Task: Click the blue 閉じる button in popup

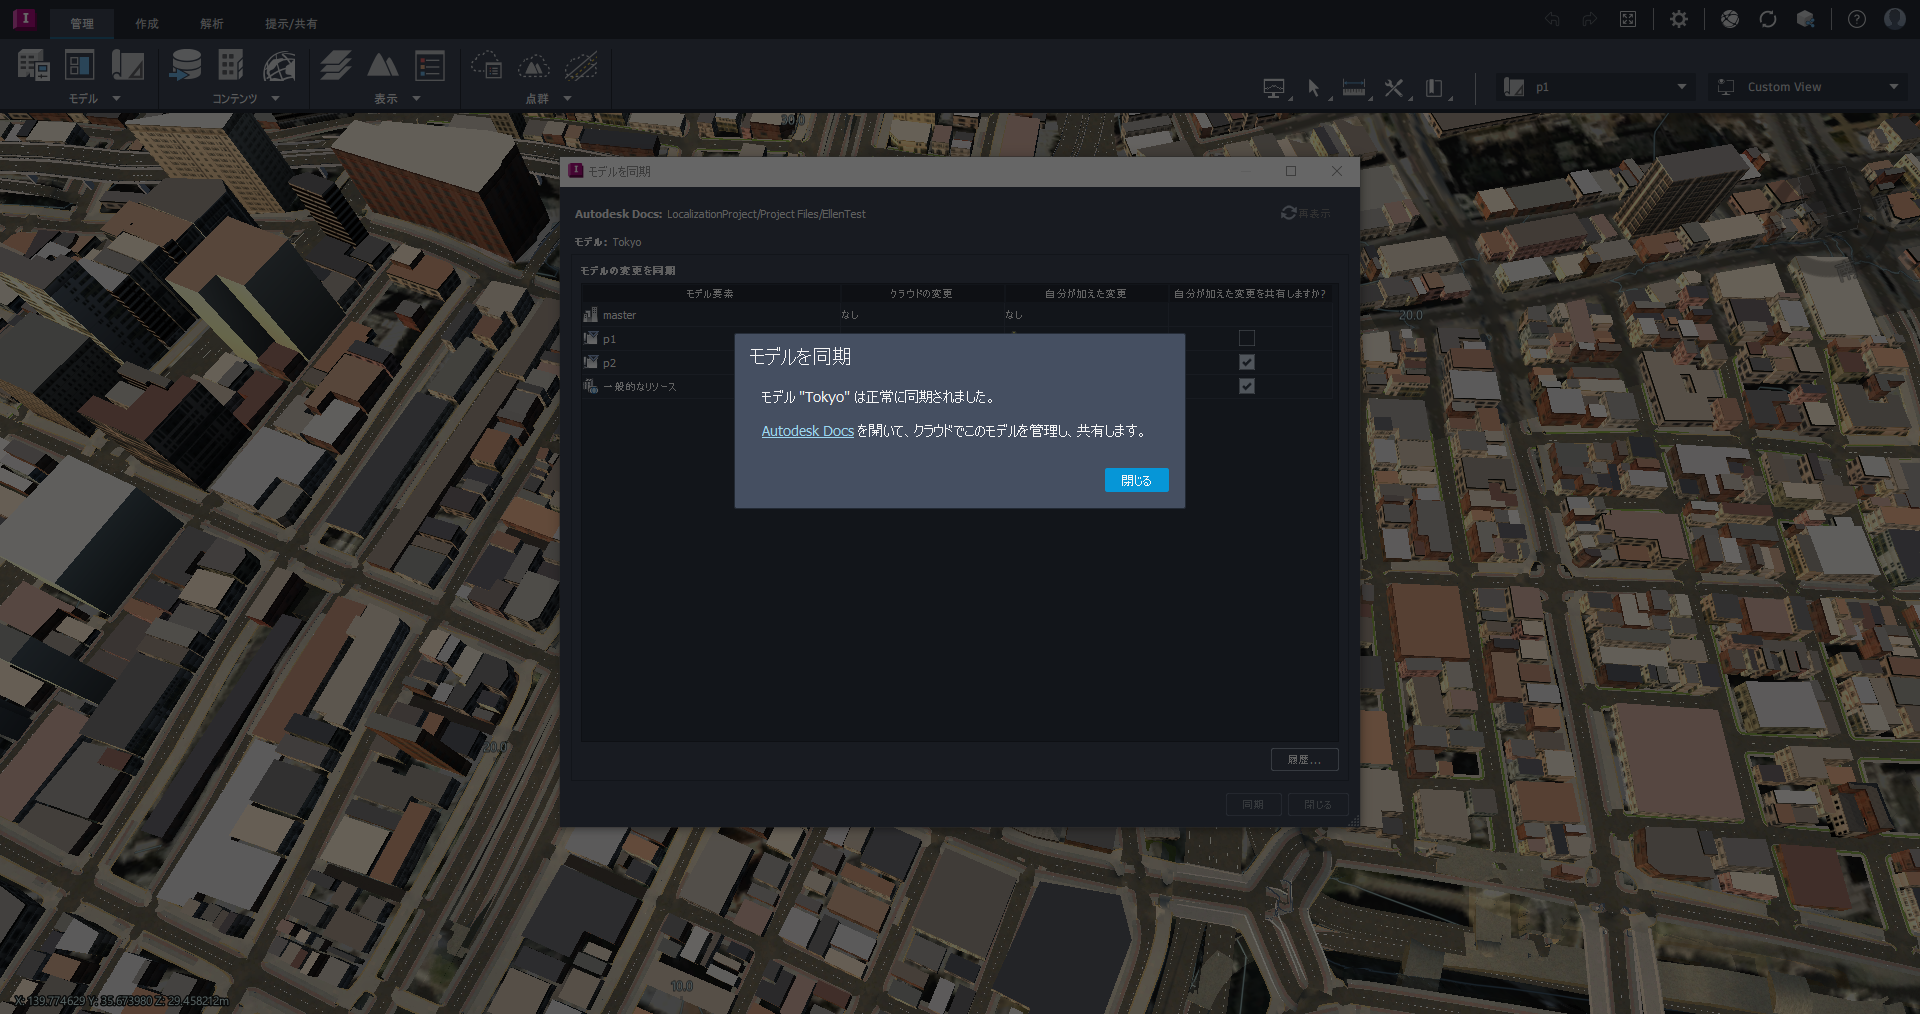Action: click(1136, 480)
